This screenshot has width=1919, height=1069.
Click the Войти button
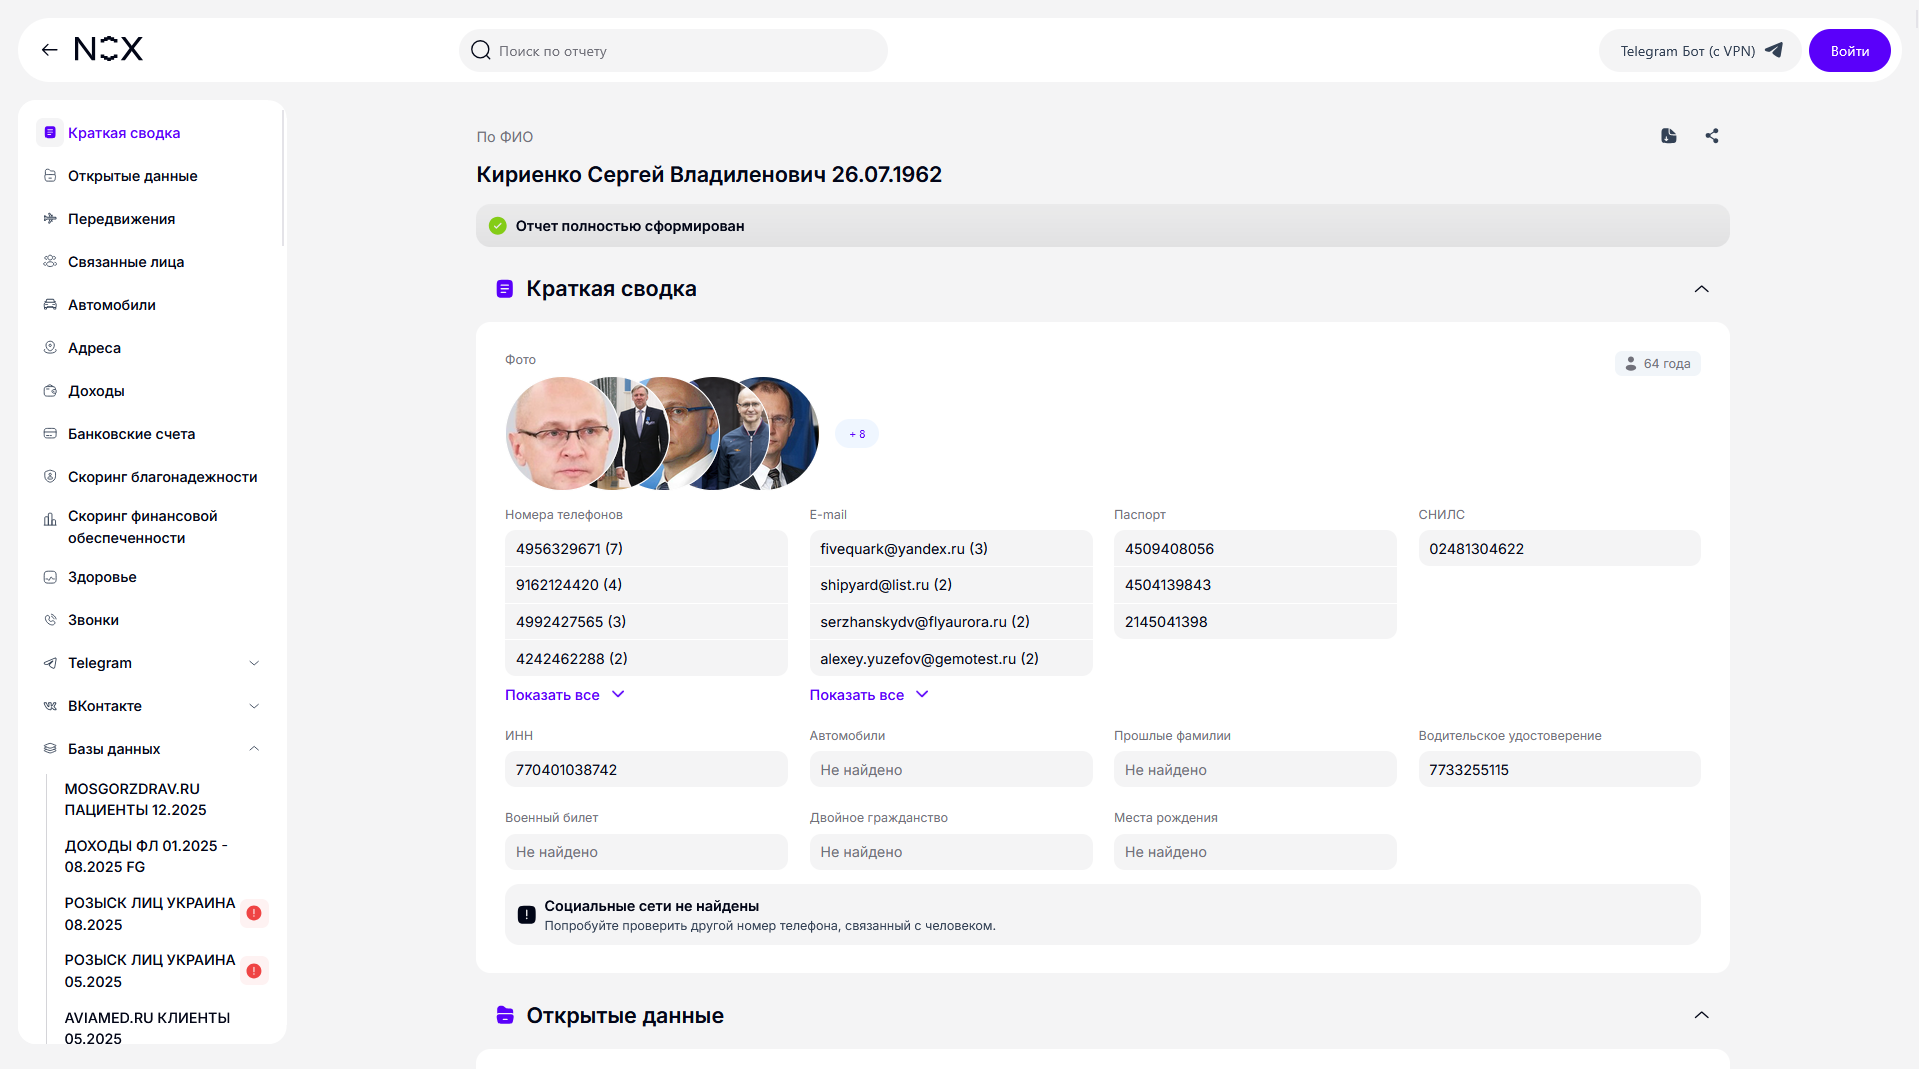(1849, 51)
